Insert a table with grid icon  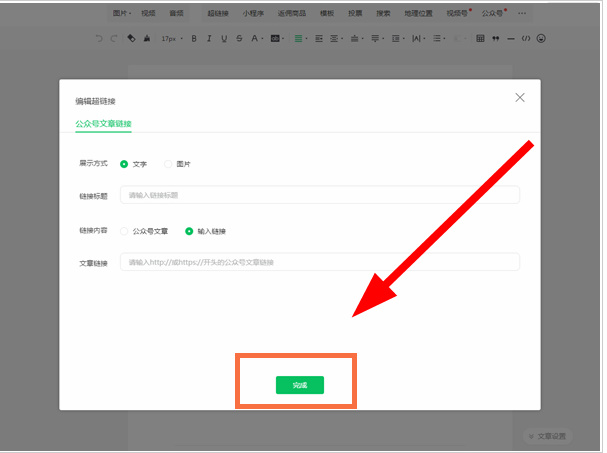pyautogui.click(x=480, y=38)
